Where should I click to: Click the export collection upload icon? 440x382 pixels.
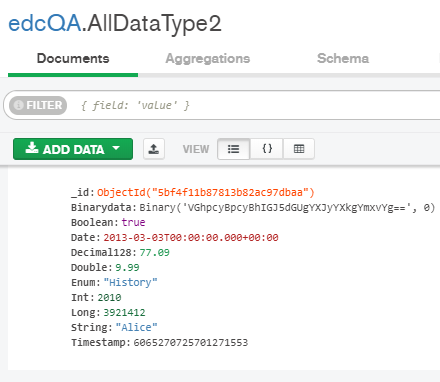click(x=154, y=149)
